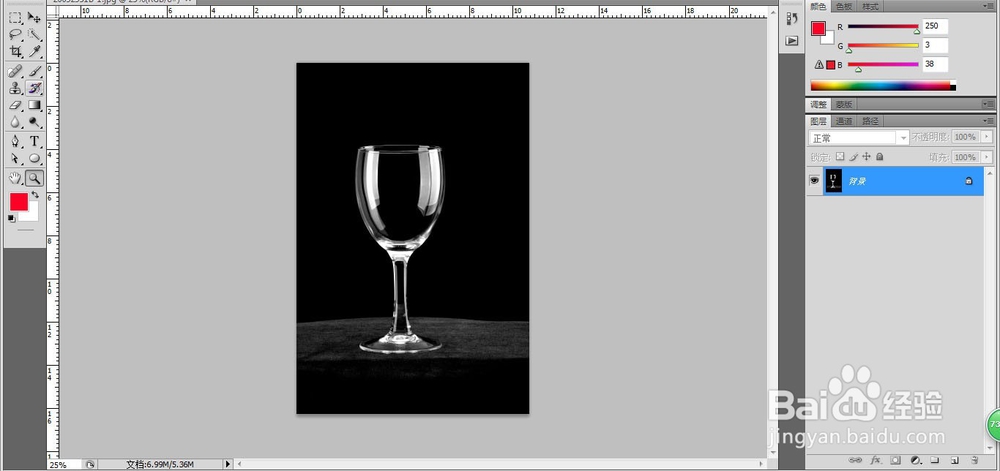Add a layer style with fx
Image resolution: width=1000 pixels, height=471 pixels.
tap(876, 460)
